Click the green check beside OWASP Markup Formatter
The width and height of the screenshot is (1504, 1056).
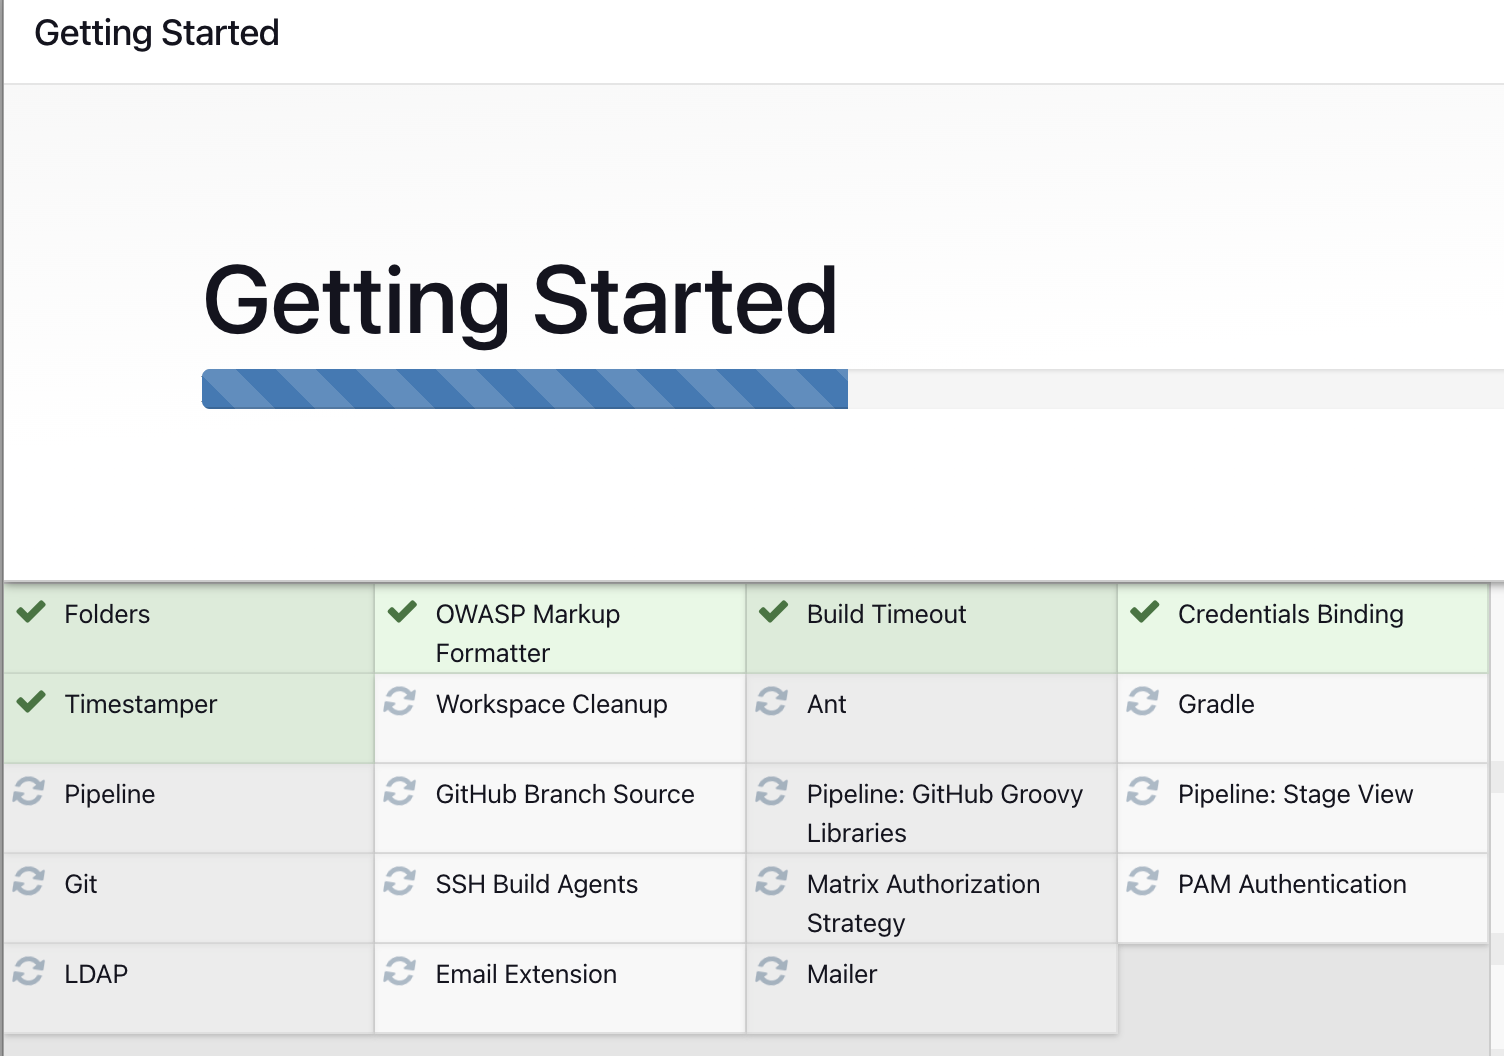[x=402, y=612]
